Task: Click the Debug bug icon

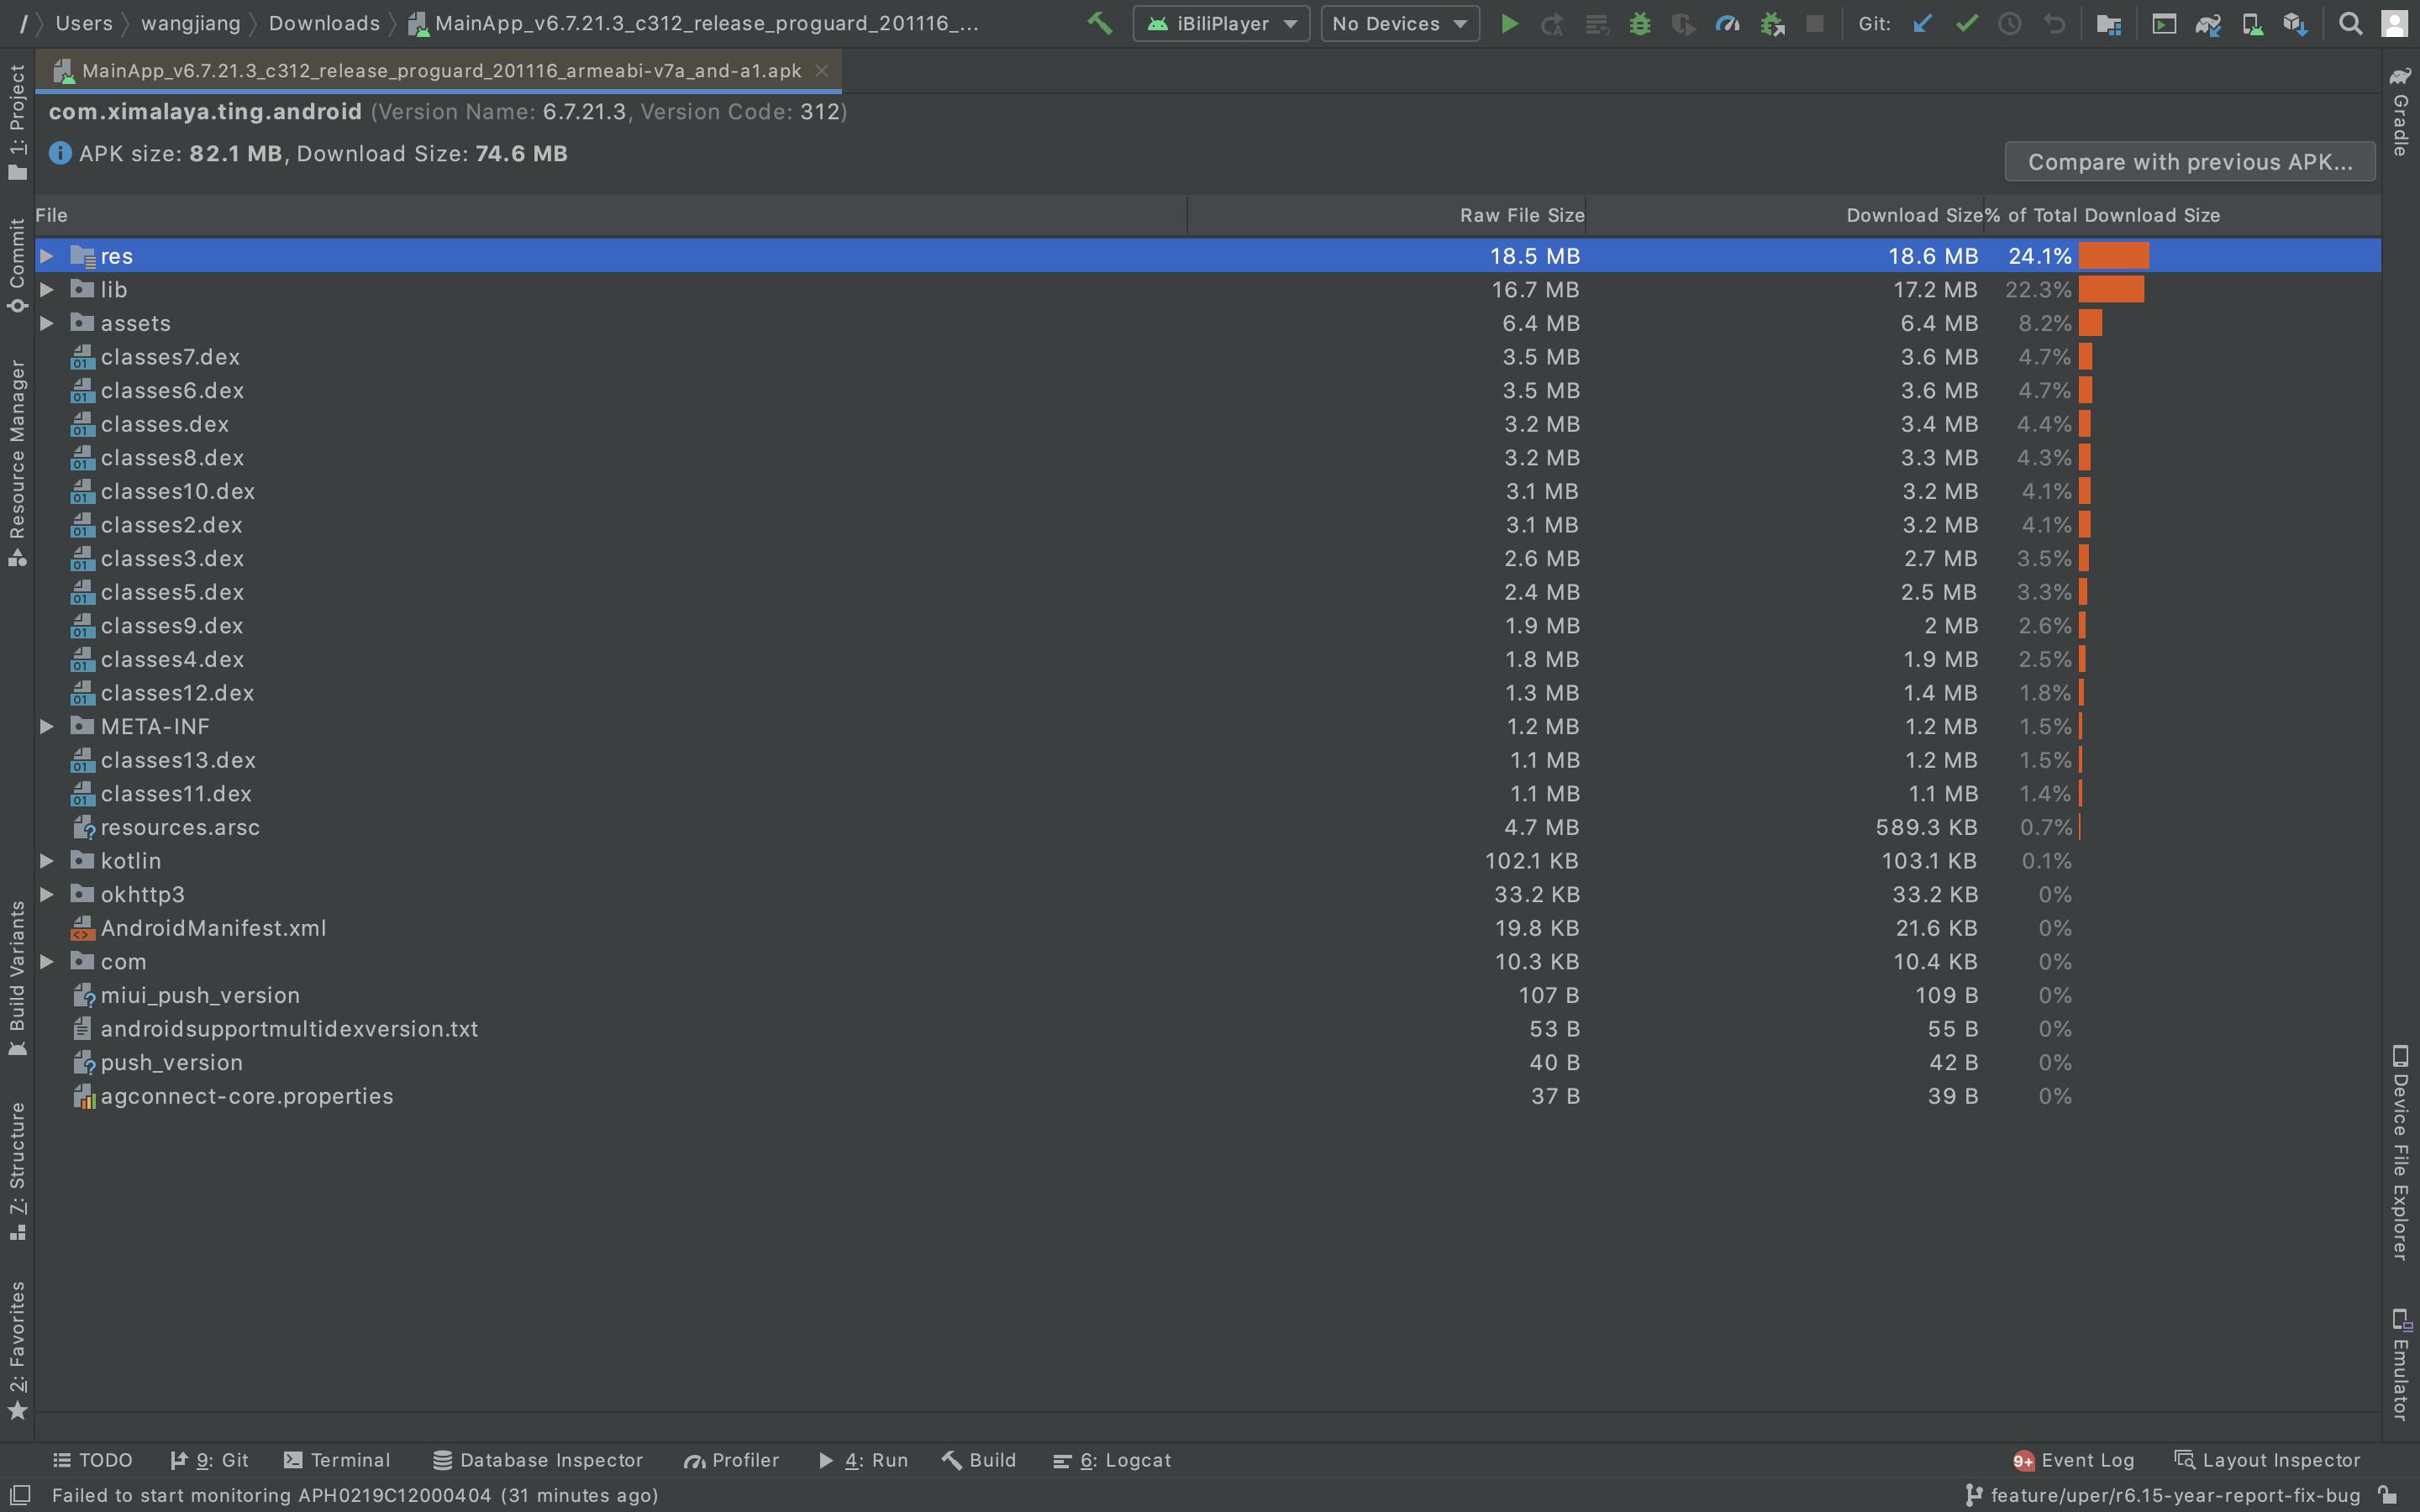Action: [x=1640, y=23]
